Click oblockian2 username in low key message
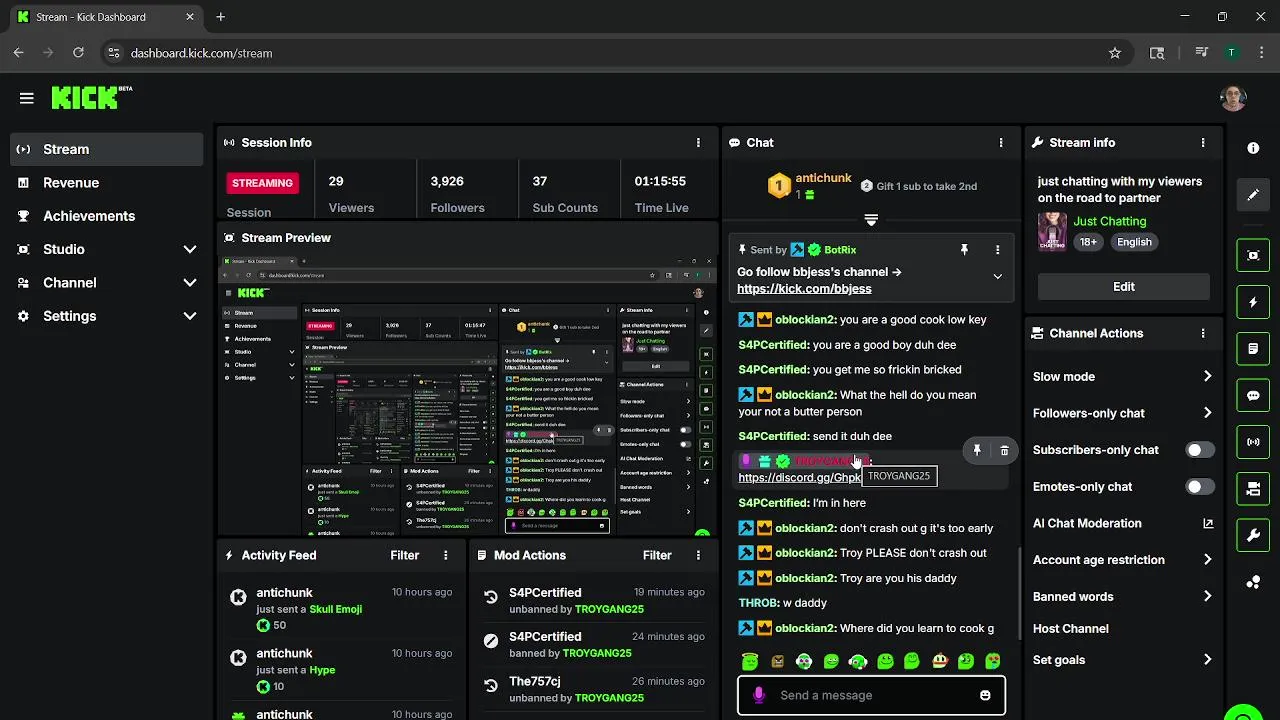Viewport: 1280px width, 720px height. click(805, 320)
